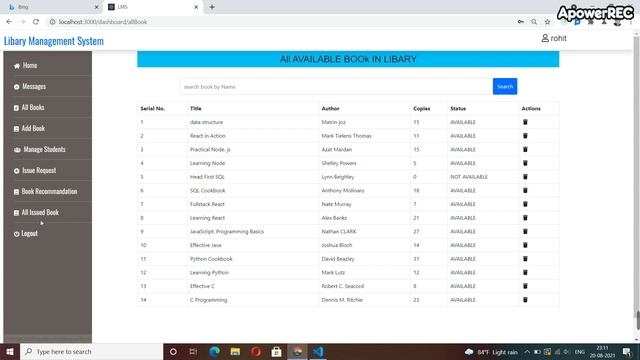Image resolution: width=640 pixels, height=360 pixels.
Task: Go to Home in sidebar
Action: pos(25,65)
